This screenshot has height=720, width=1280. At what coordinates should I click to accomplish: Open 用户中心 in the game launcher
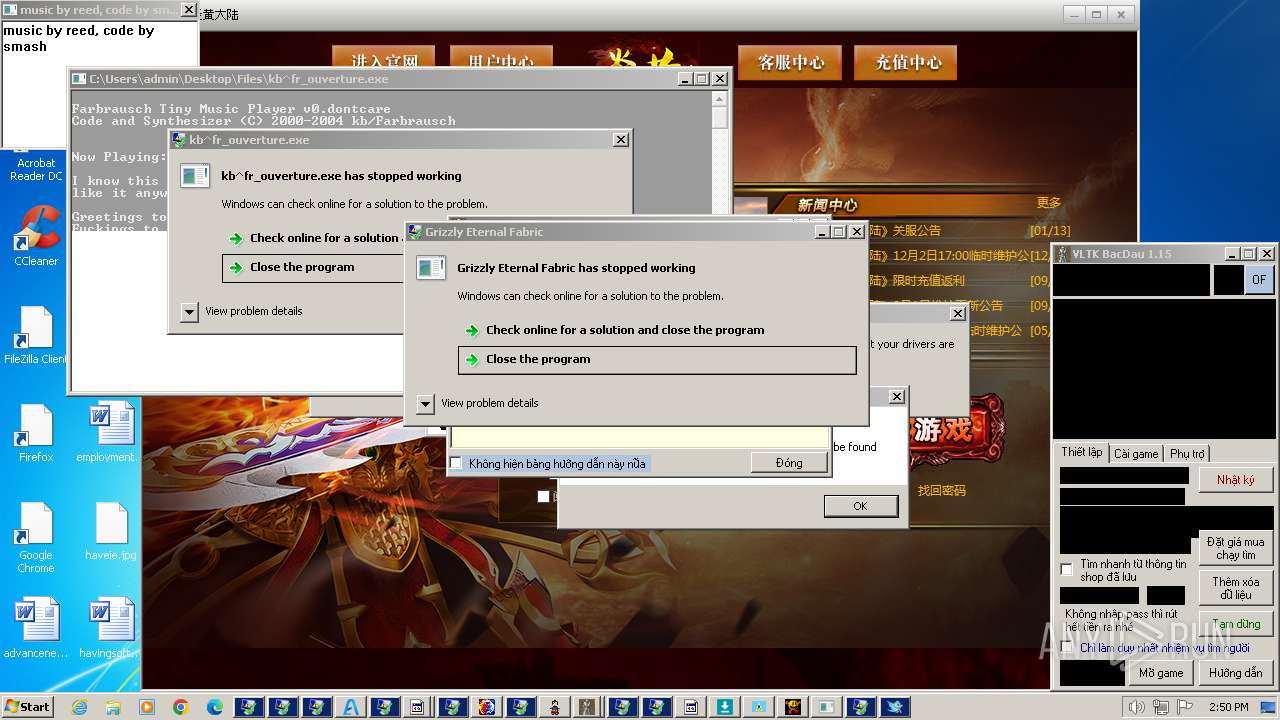501,59
